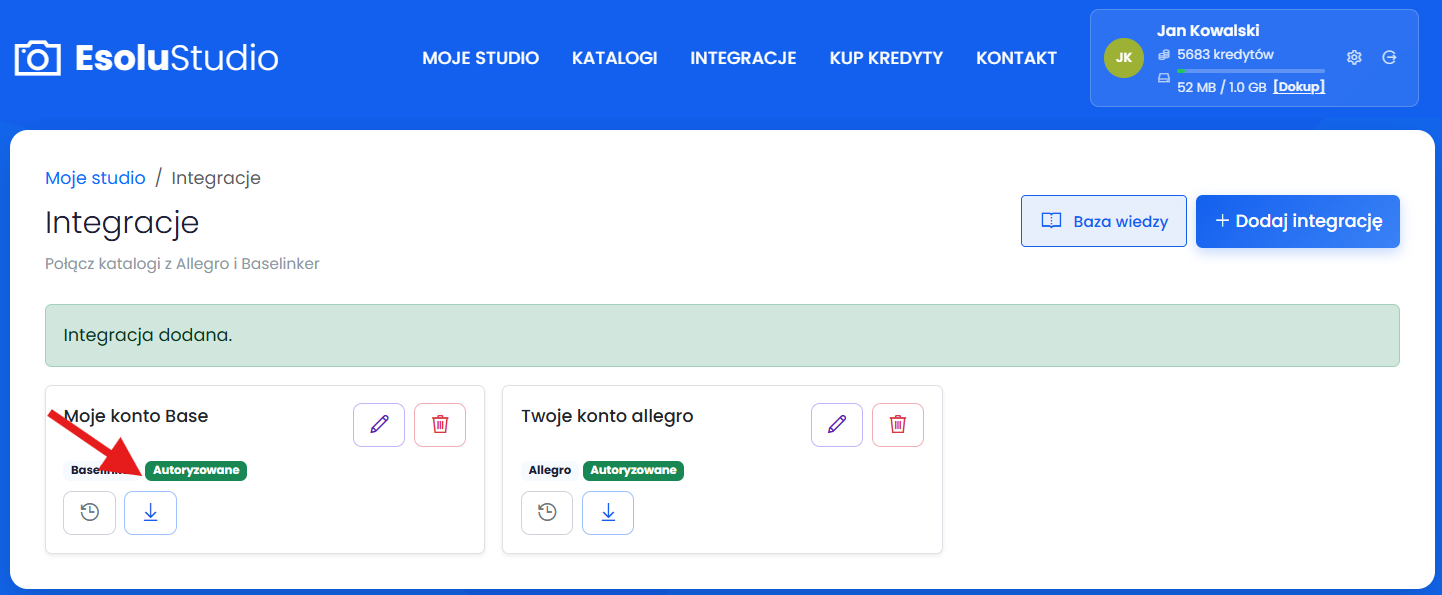Click Autoryzowane badge on Moje konto Base
1442x595 pixels.
pos(196,470)
